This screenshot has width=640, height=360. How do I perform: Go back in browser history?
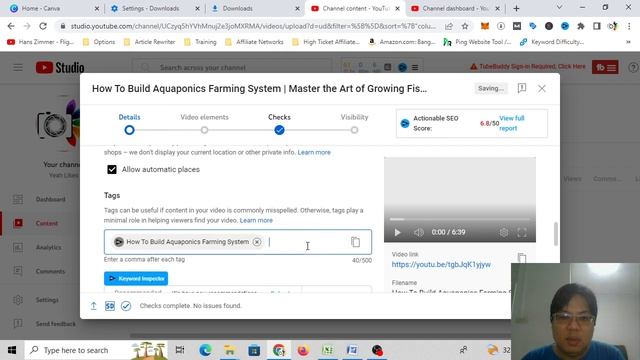pos(11,26)
